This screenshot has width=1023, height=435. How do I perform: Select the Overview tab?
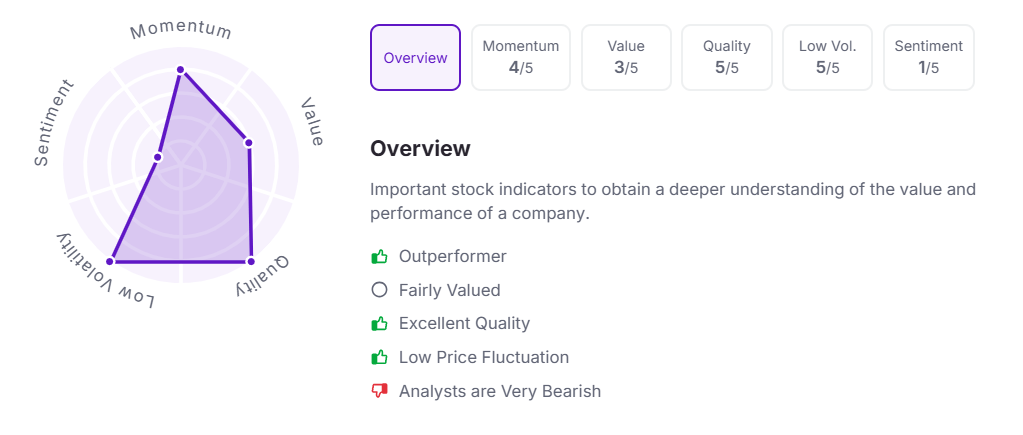click(415, 58)
